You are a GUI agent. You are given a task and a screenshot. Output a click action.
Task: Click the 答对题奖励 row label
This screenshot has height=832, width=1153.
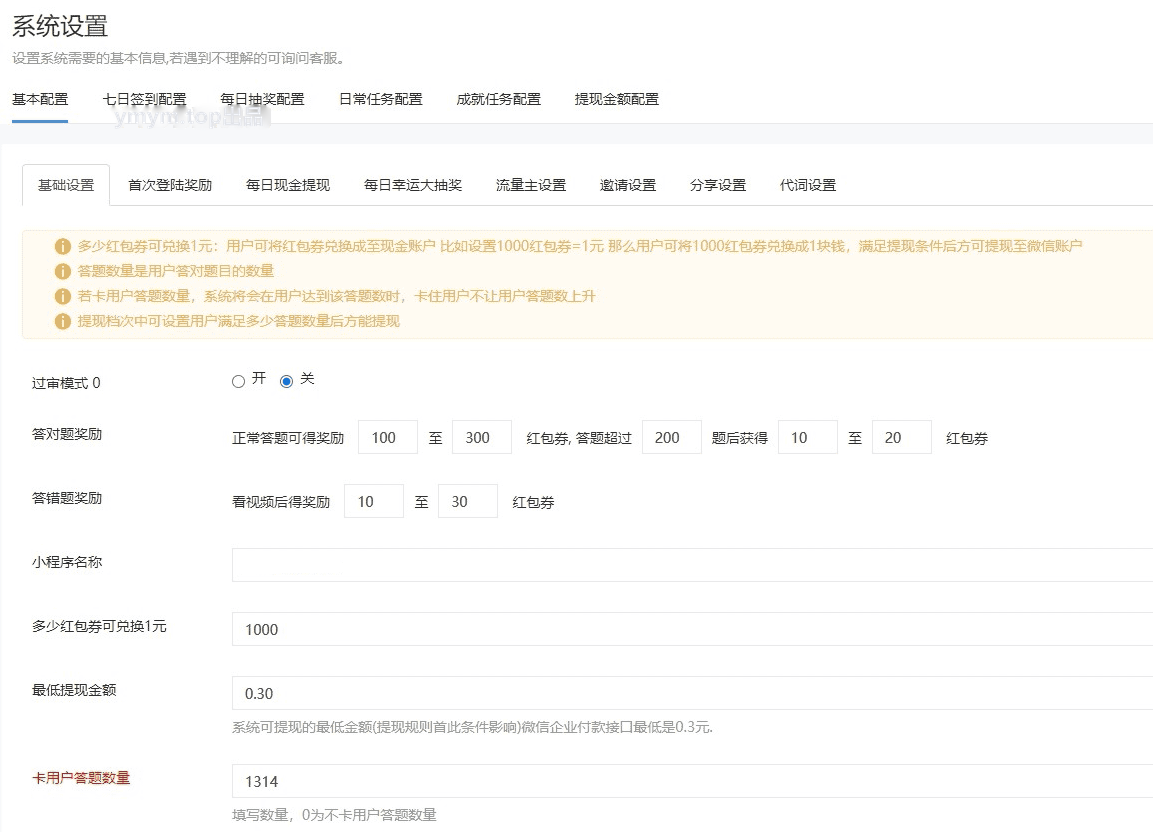(67, 435)
